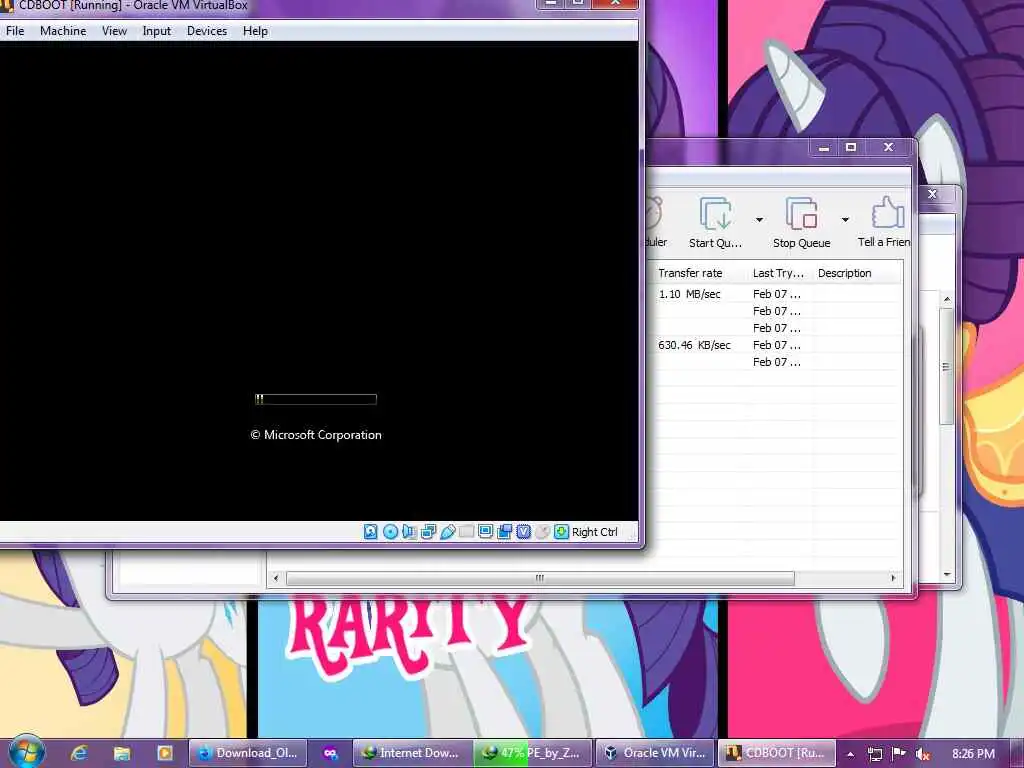Image resolution: width=1024 pixels, height=768 pixels.
Task: Click the right arrow of IDM horizontal scrollbar
Action: point(893,578)
